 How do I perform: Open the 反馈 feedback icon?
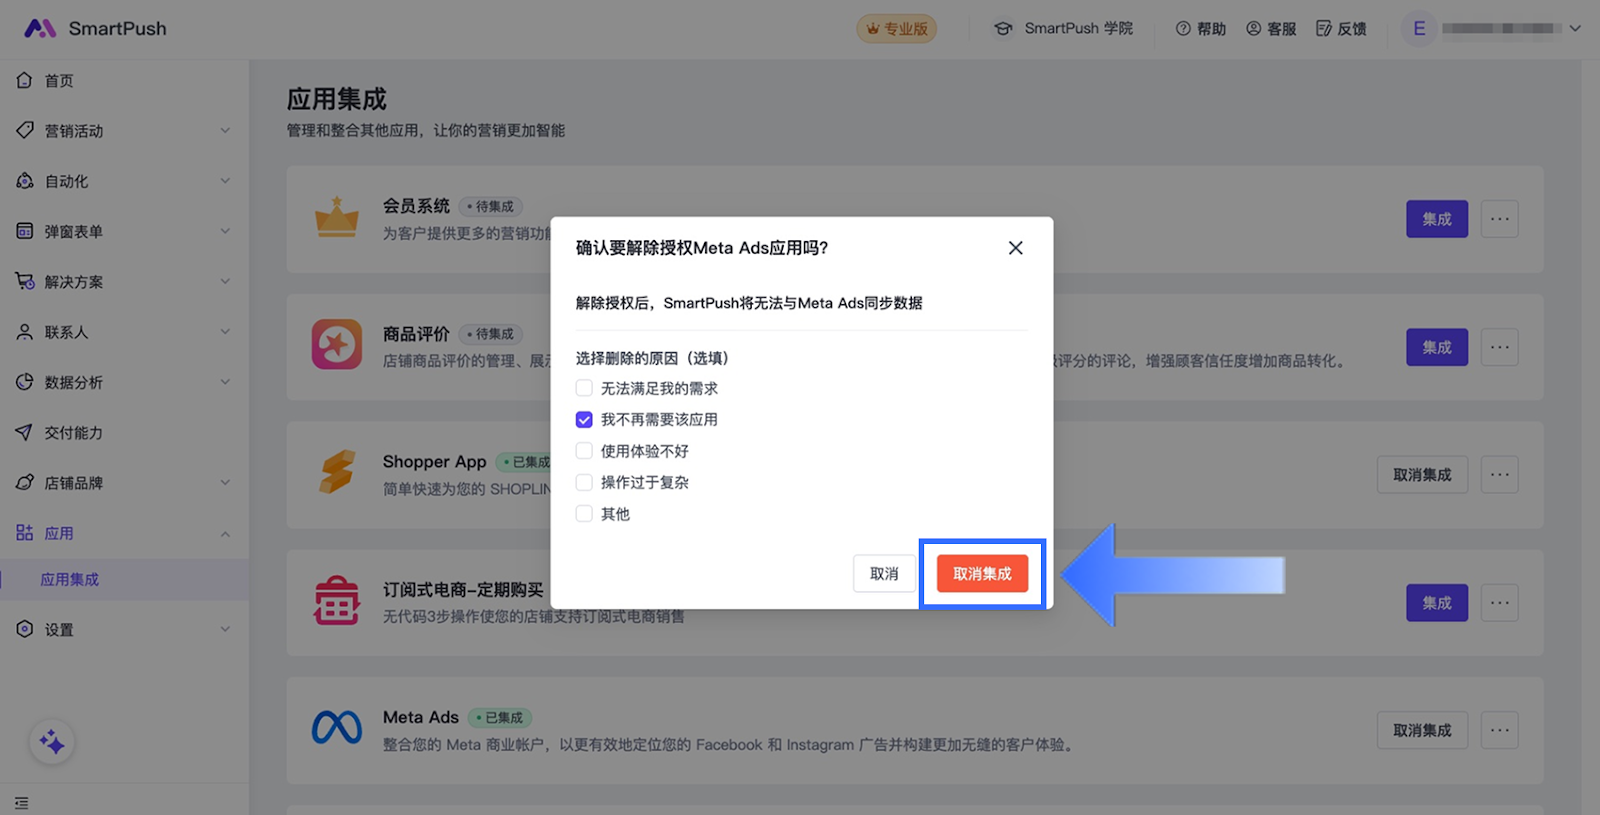[x=1341, y=29]
